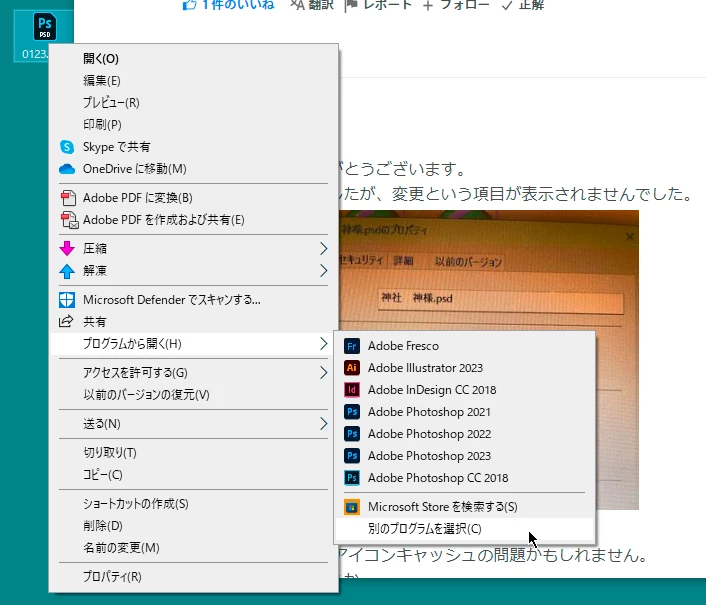Image resolution: width=706 pixels, height=605 pixels.
Task: Expand the 解凍 submenu arrow
Action: [x=323, y=271]
